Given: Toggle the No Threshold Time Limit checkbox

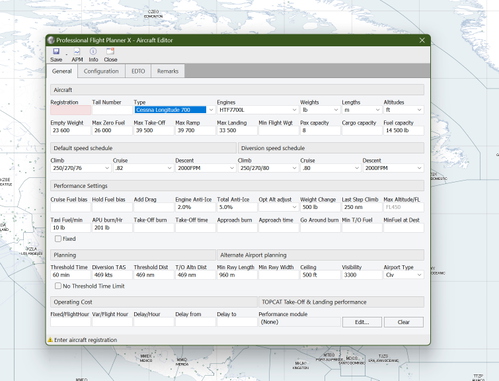Looking at the screenshot, I should pyautogui.click(x=58, y=286).
